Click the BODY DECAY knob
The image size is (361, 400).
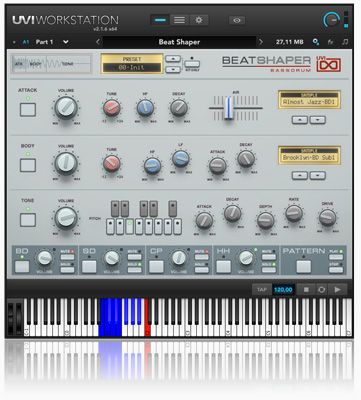coord(246,158)
